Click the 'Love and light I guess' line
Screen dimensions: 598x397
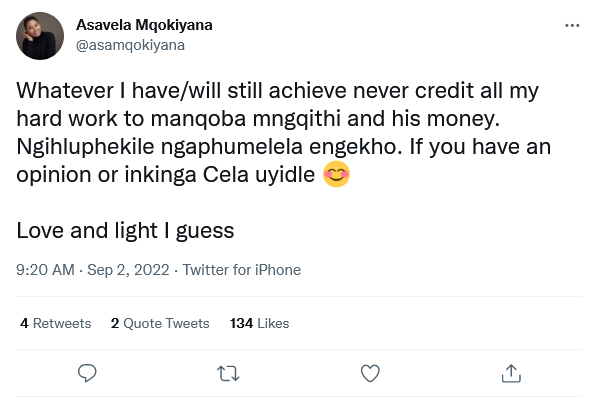(x=125, y=231)
